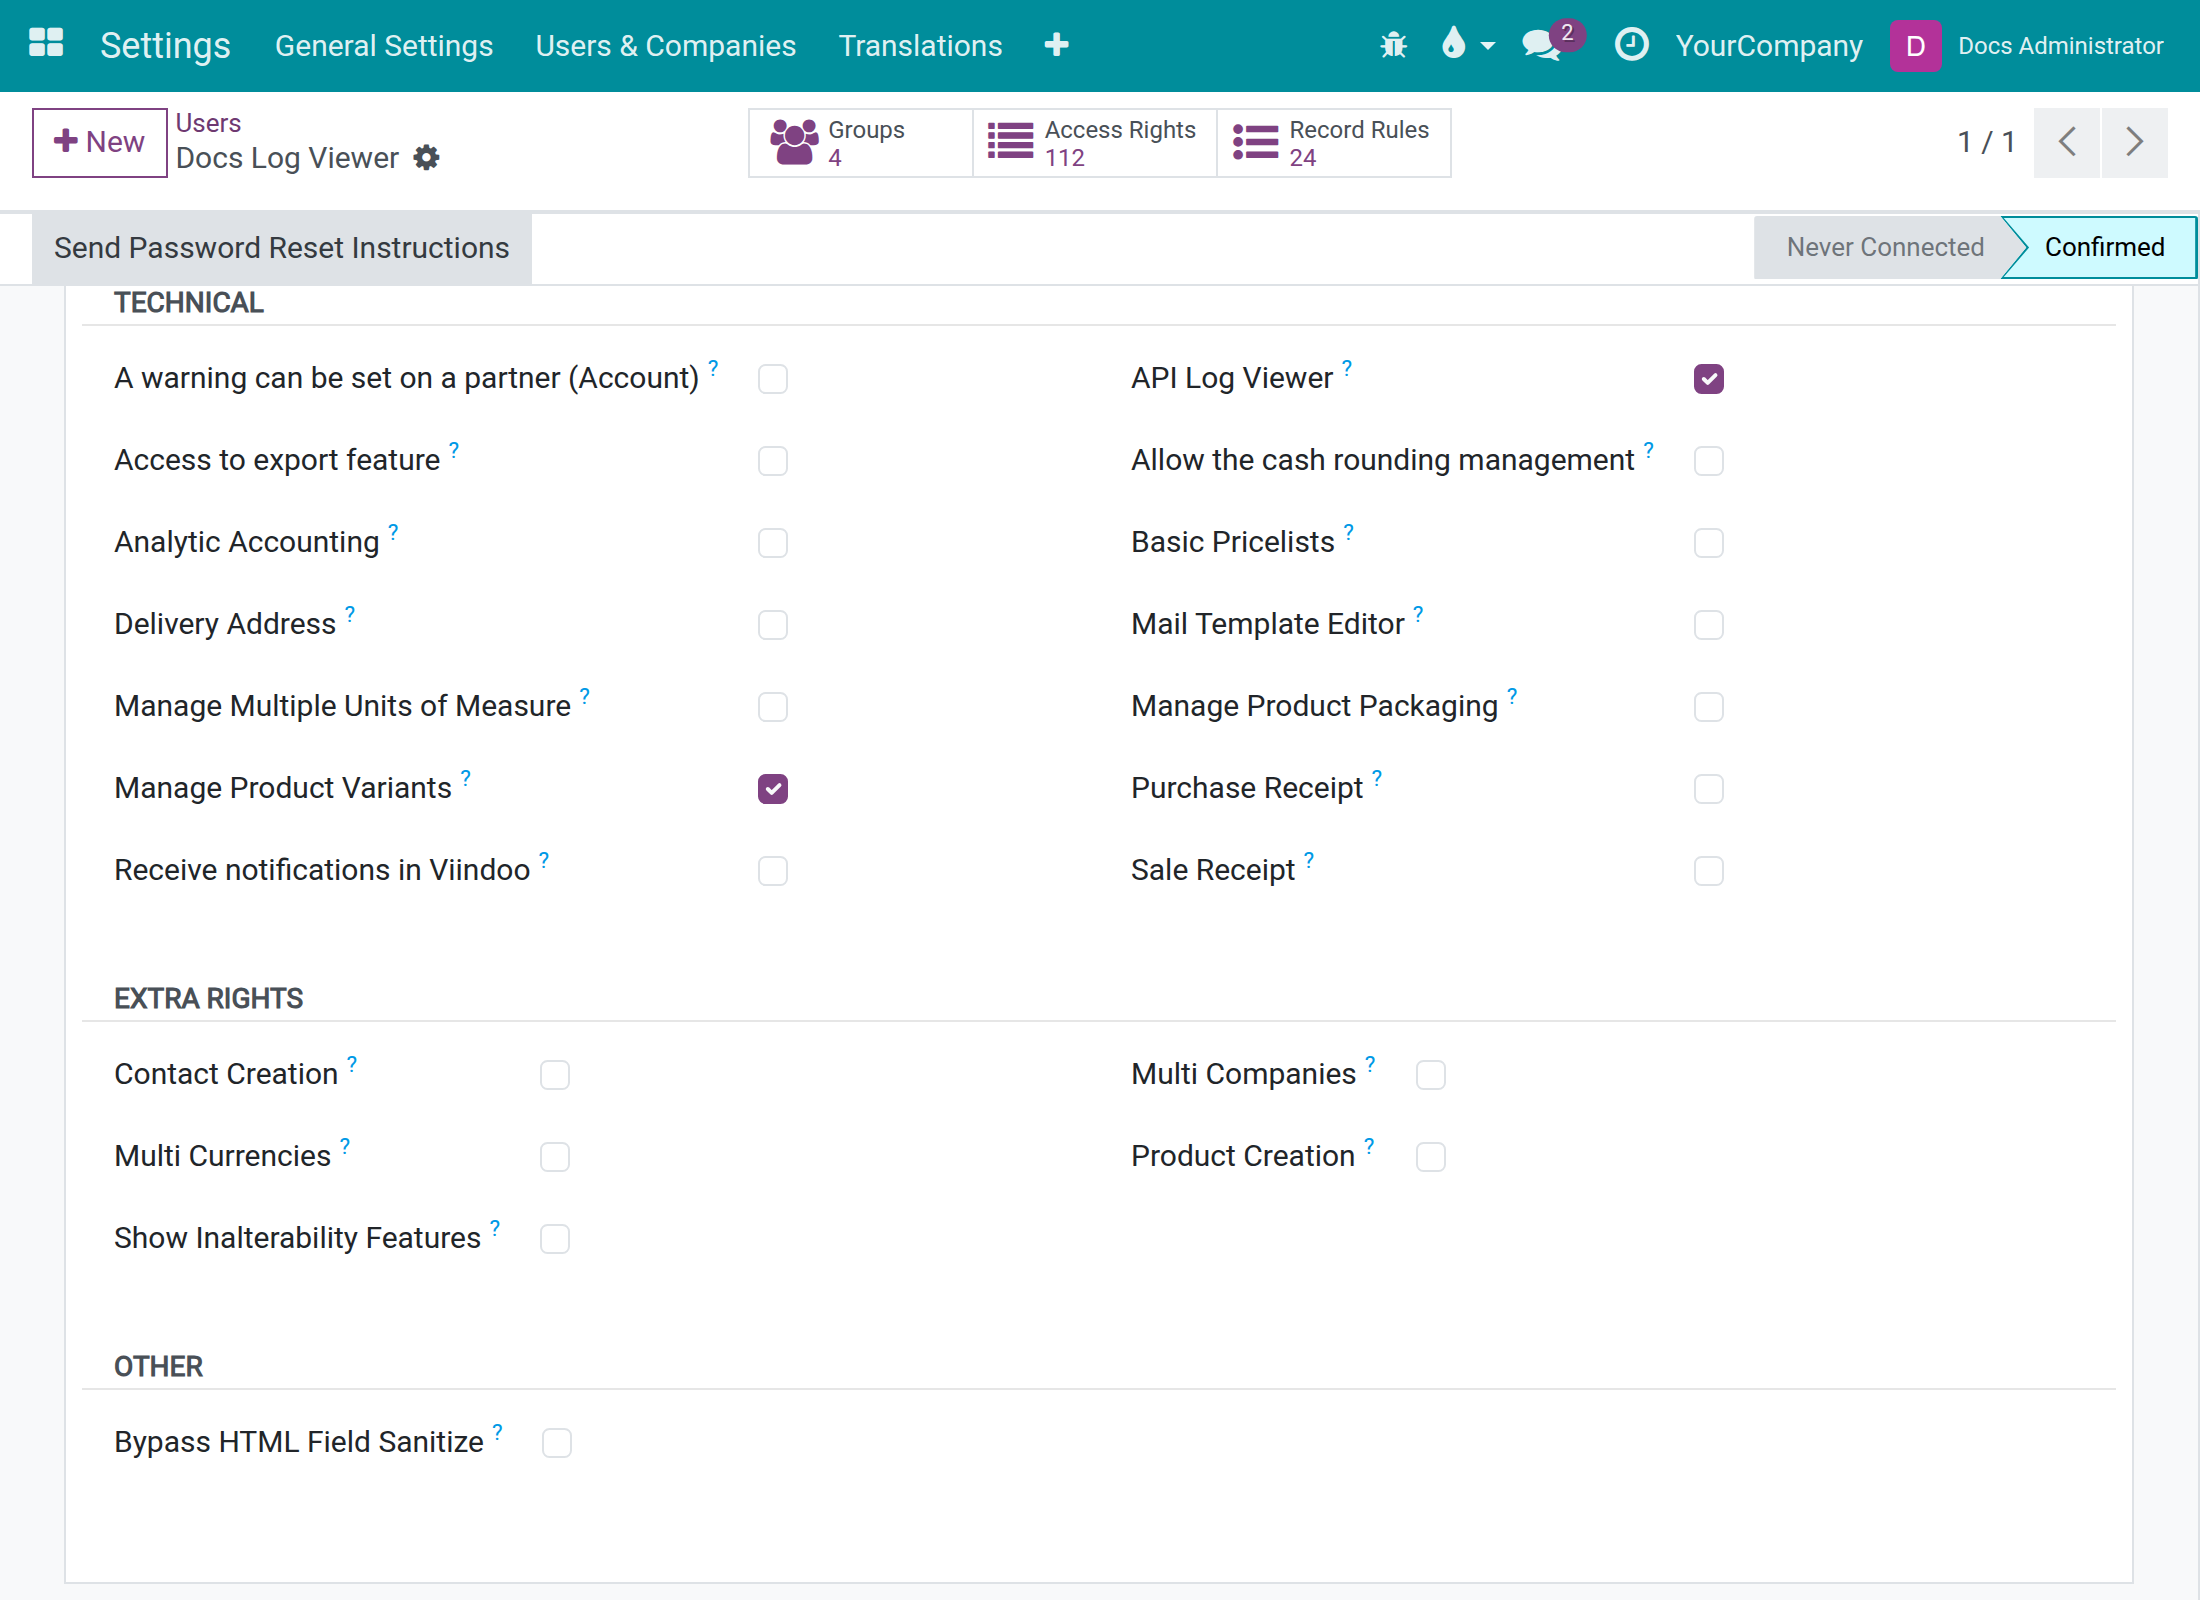2200x1600 pixels.
Task: Enable Basic Pricelists checkbox
Action: click(1708, 543)
